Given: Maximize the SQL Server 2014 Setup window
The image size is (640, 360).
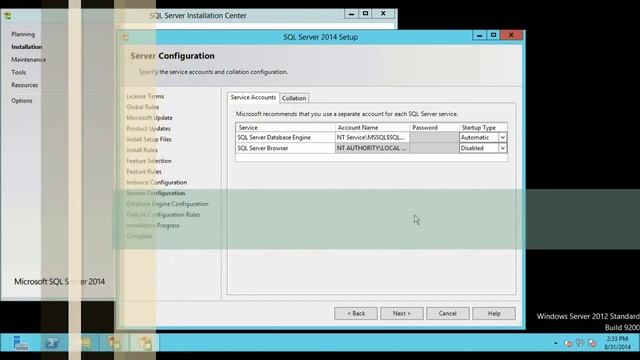Looking at the screenshot, I should (x=493, y=35).
